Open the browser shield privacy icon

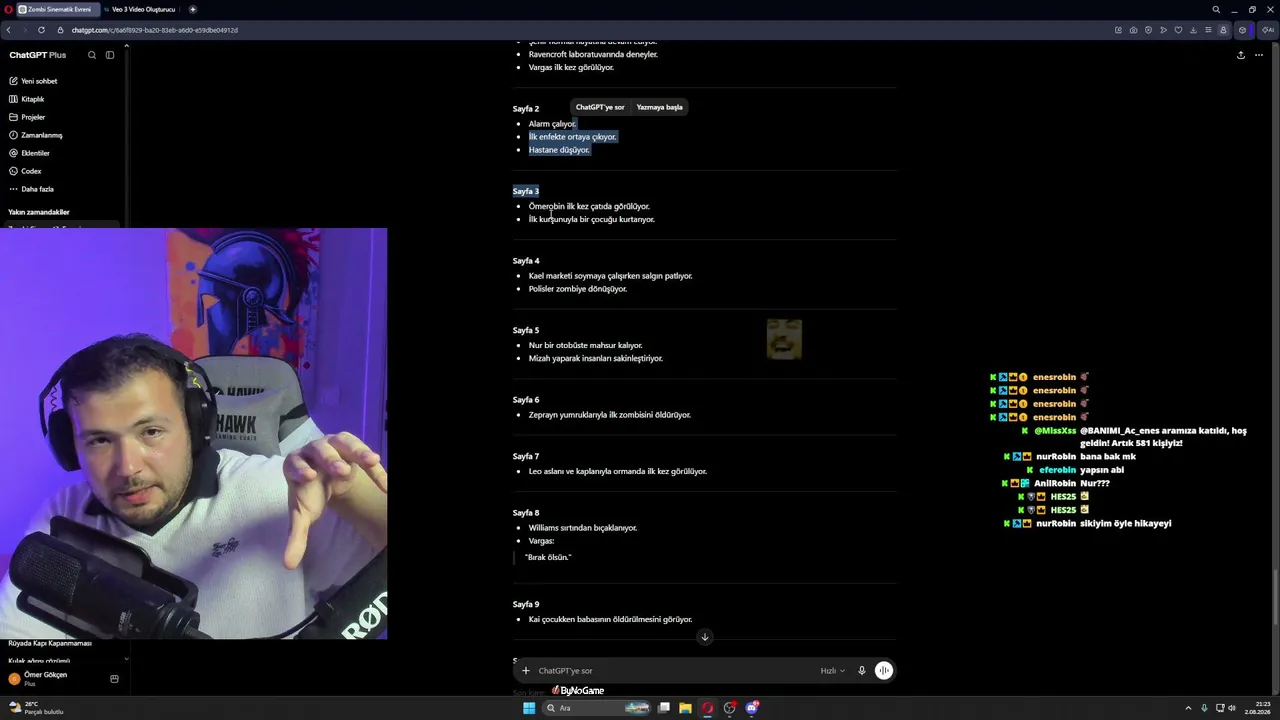pyautogui.click(x=1148, y=30)
